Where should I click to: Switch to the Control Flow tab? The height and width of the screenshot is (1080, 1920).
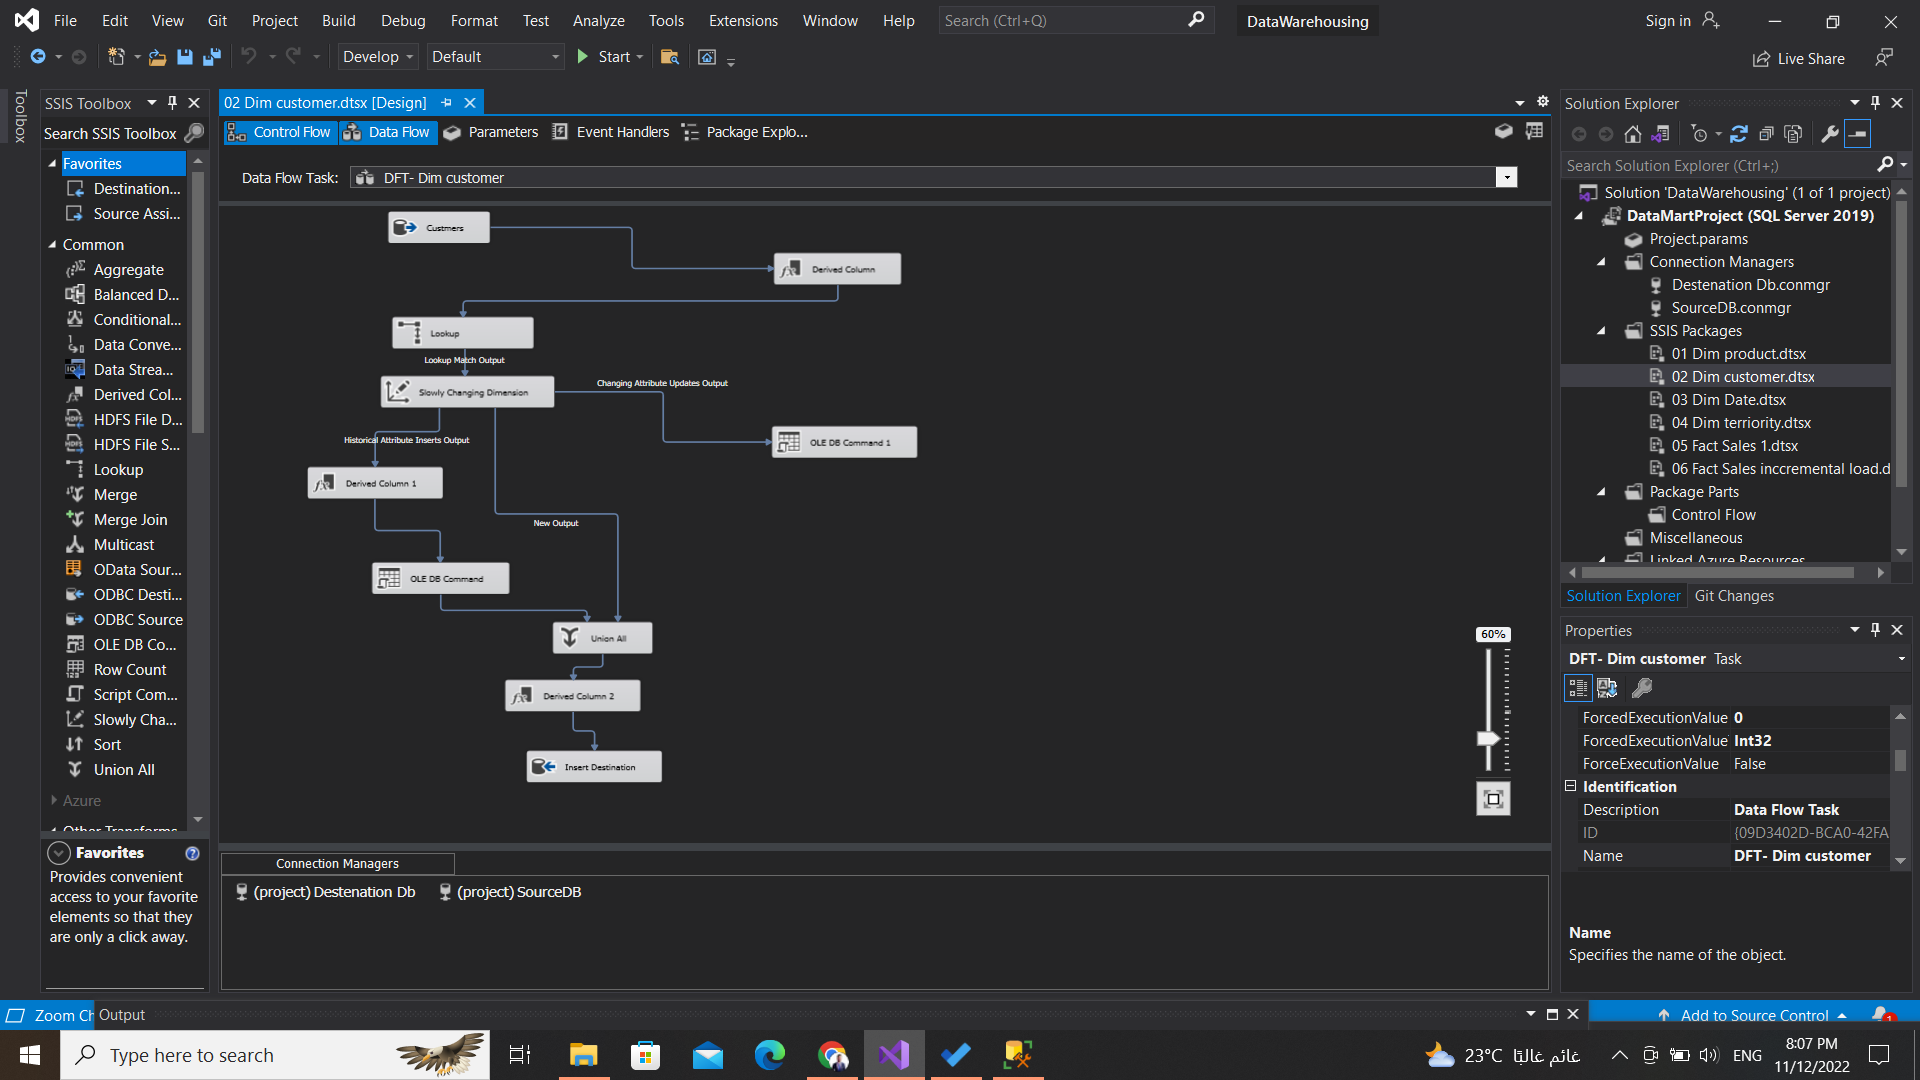[280, 131]
